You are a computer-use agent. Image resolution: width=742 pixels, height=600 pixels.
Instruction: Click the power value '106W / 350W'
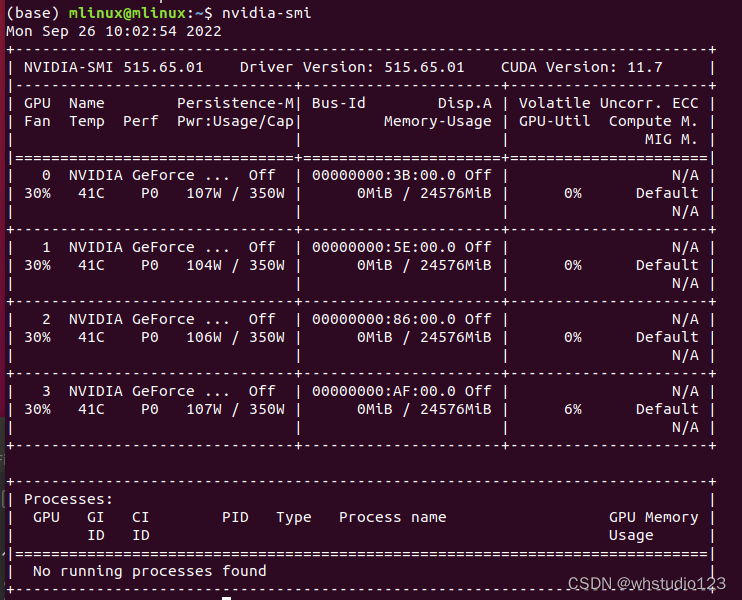236,337
